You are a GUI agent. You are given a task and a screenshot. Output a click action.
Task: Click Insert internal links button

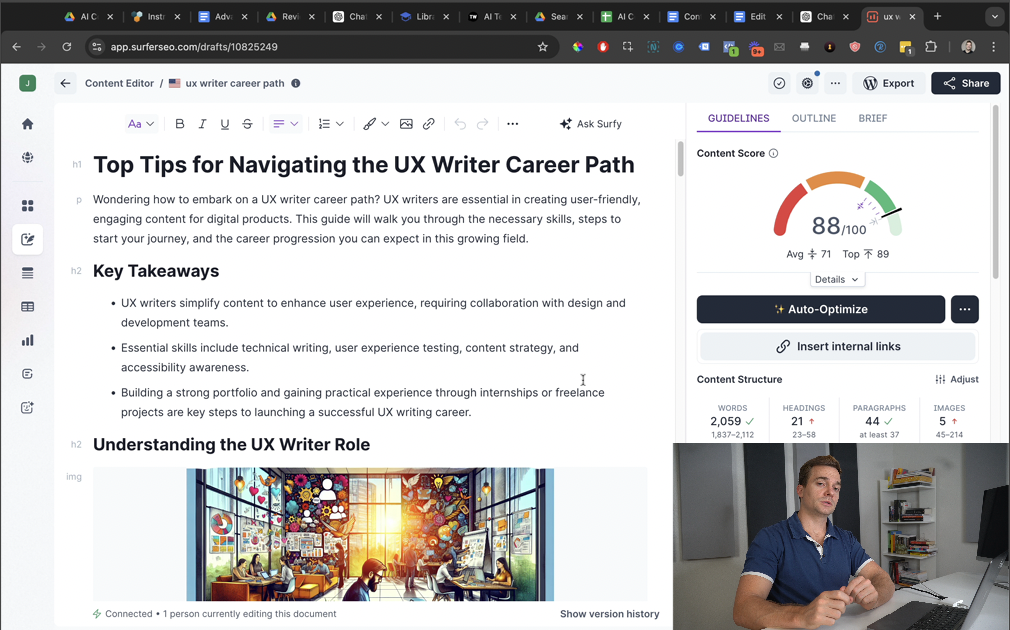pos(837,346)
